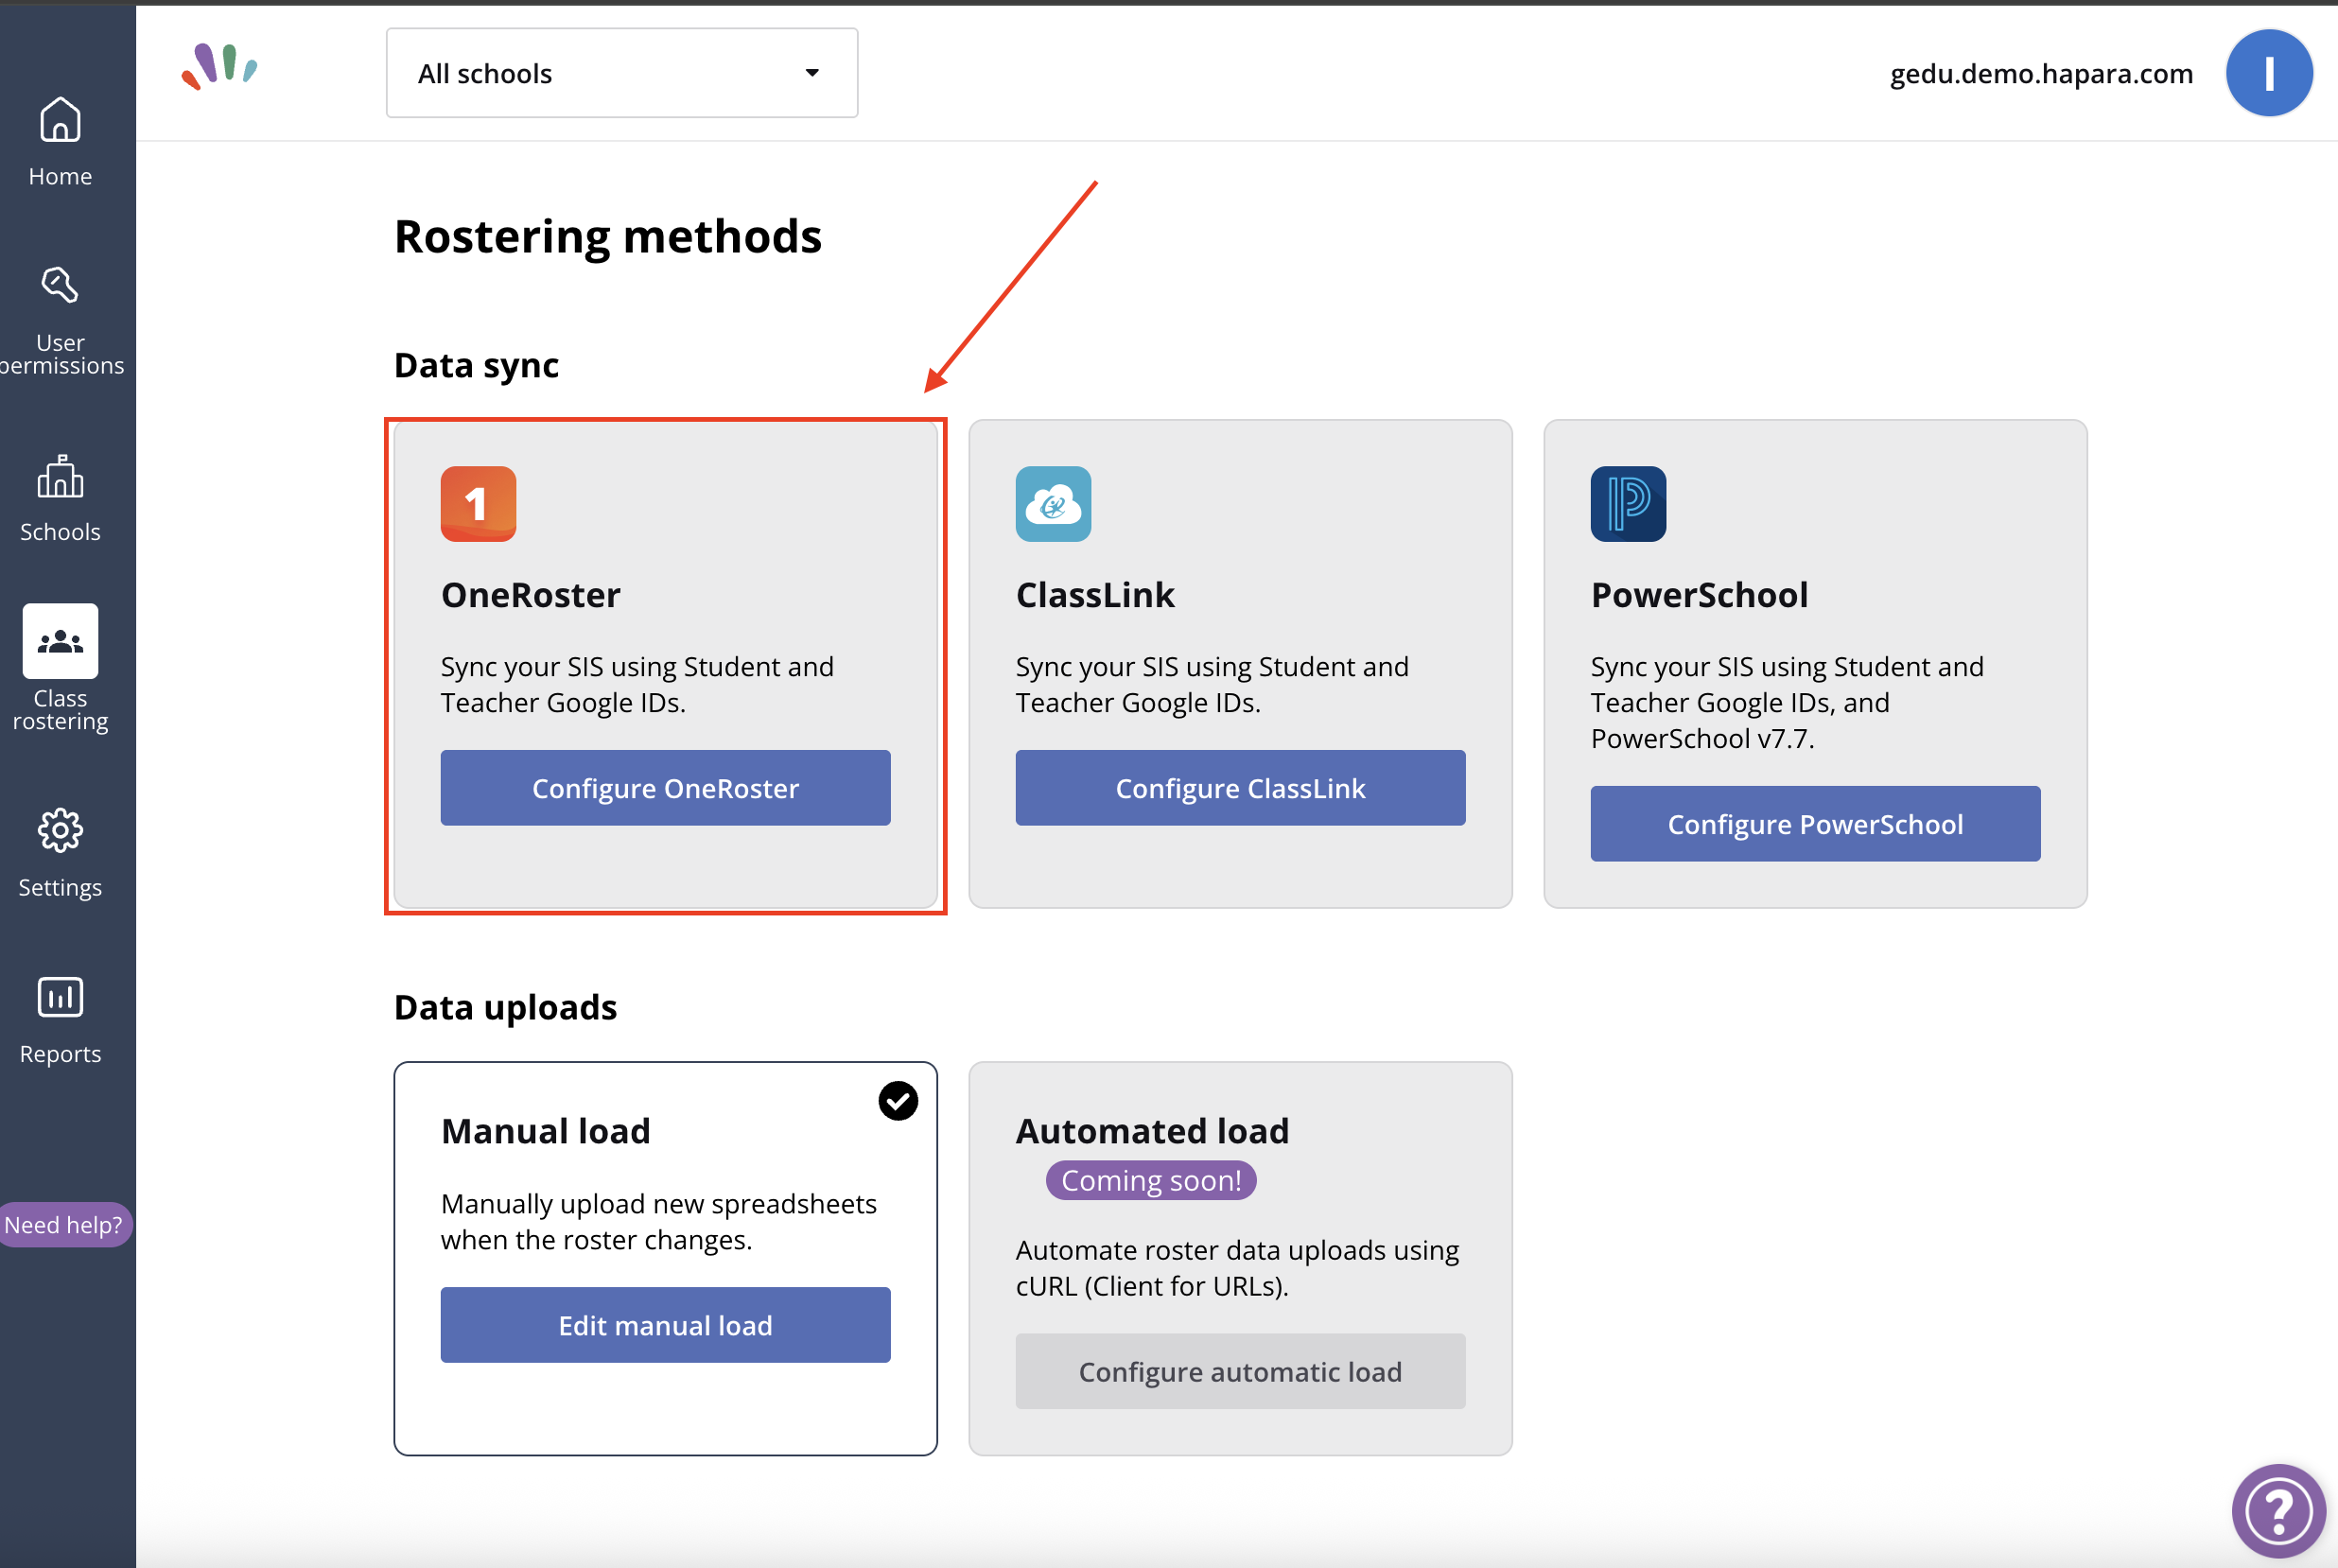
Task: Click the cURL description text
Action: [1237, 1268]
